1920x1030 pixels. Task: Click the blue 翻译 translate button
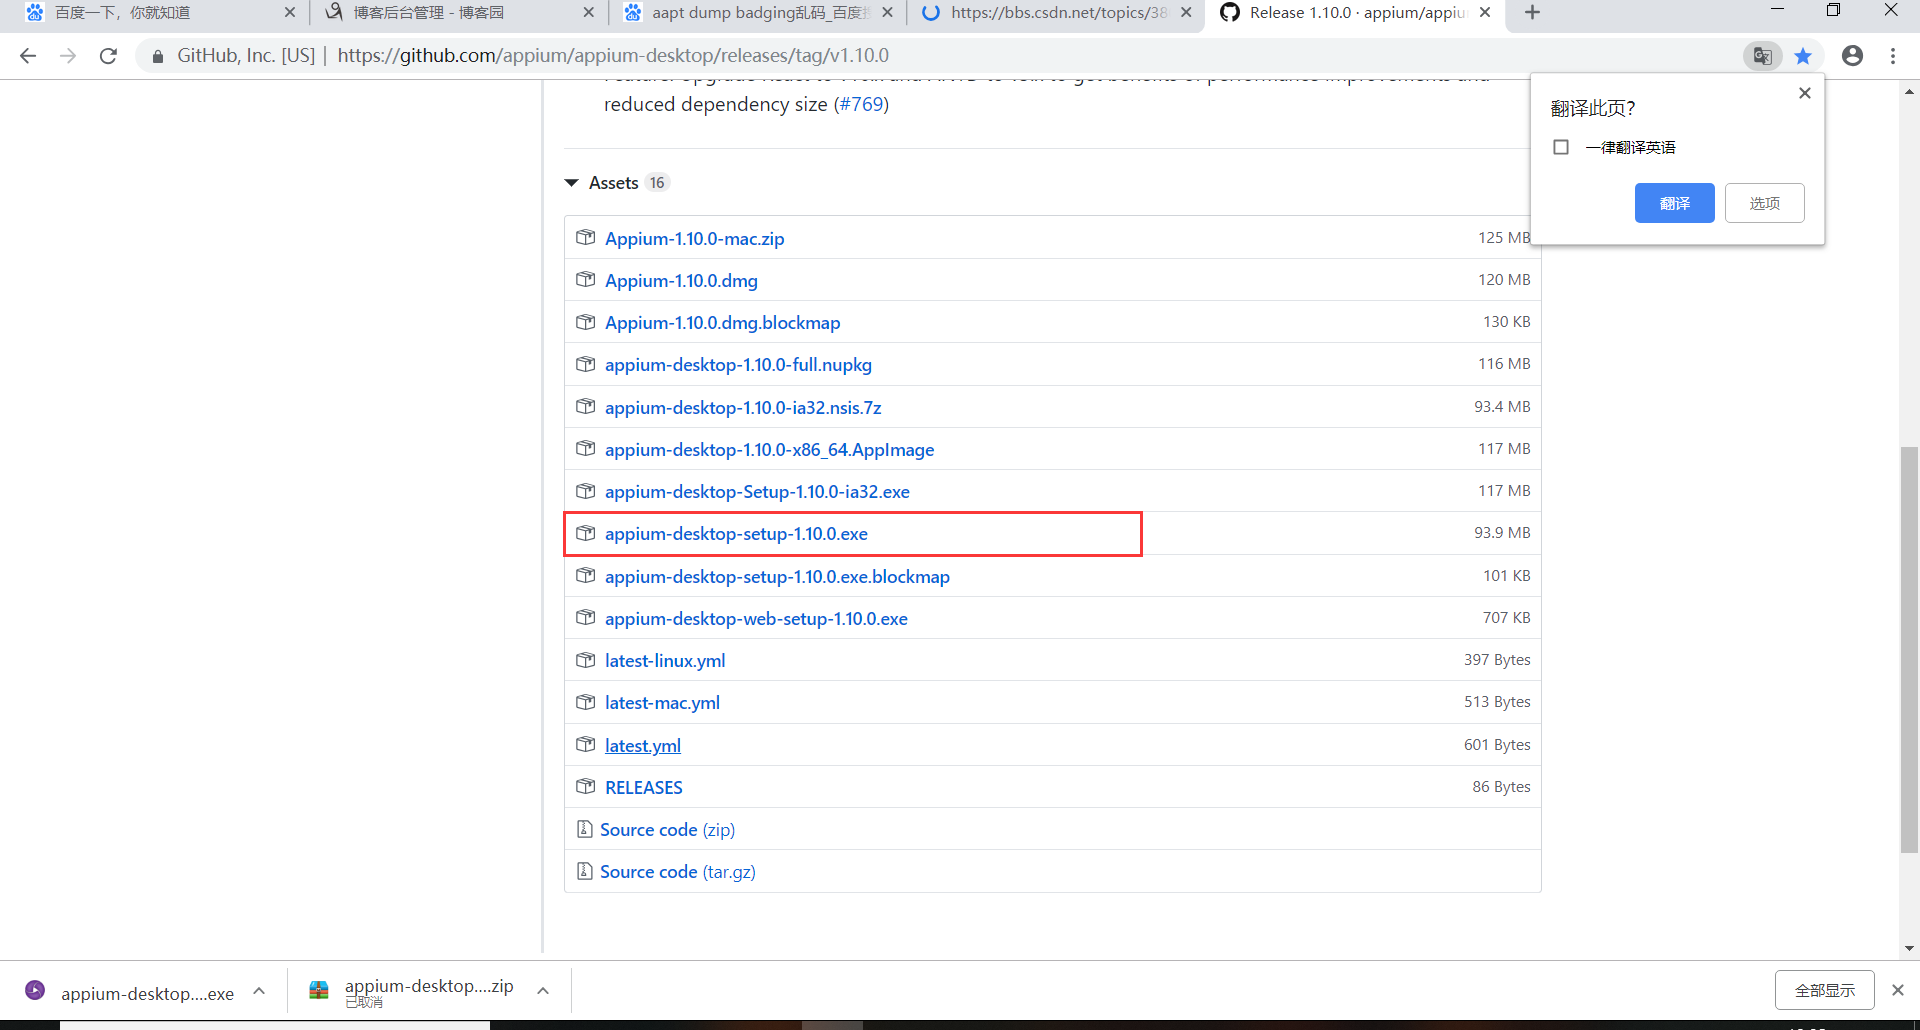point(1675,203)
